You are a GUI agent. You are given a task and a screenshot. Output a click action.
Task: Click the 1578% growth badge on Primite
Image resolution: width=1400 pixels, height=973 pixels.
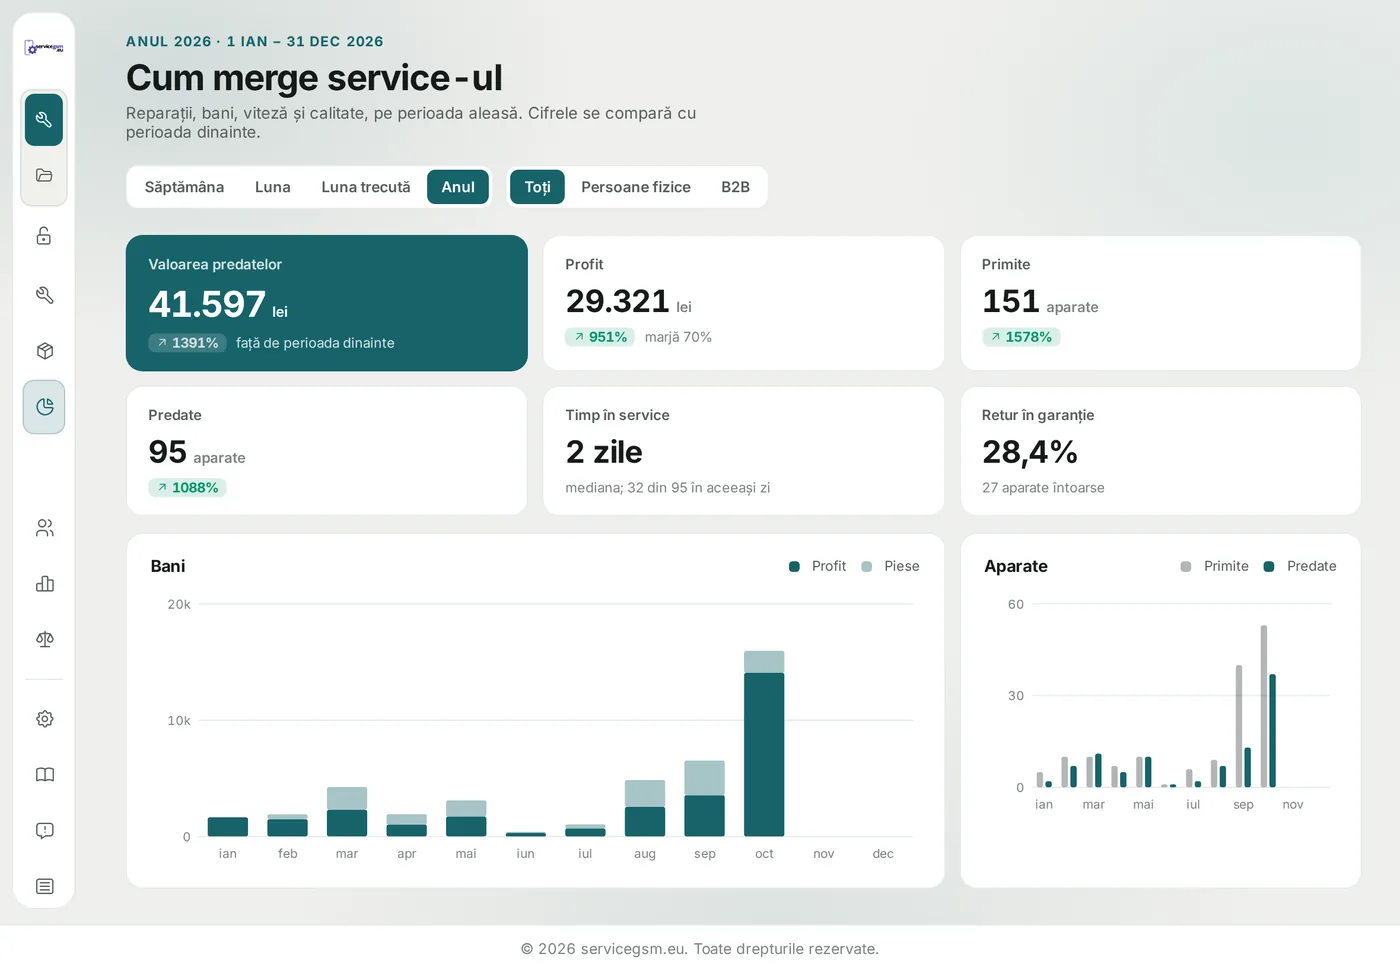(x=1021, y=337)
